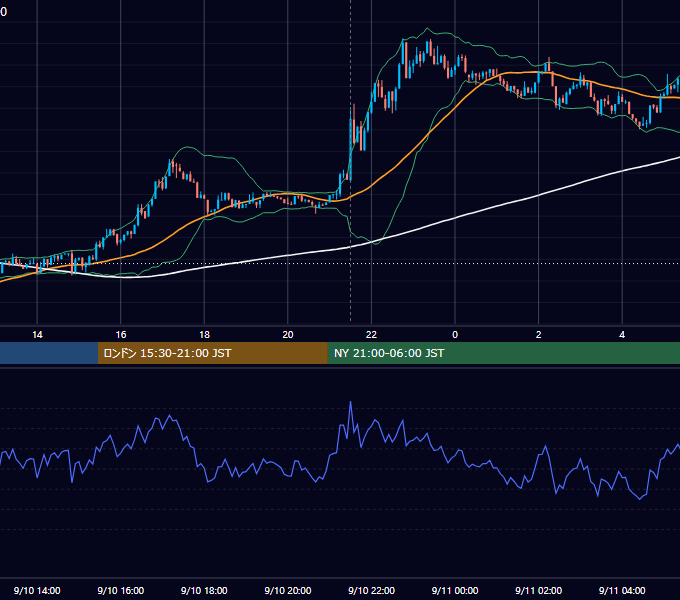Select the 9/10 14:00 date label
The image size is (680, 600).
tap(37, 590)
